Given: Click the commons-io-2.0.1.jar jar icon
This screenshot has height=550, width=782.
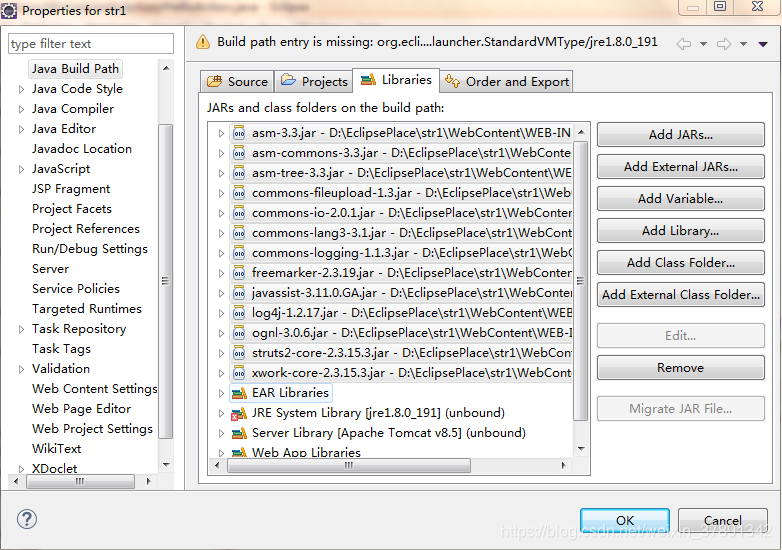Looking at the screenshot, I should (x=239, y=213).
